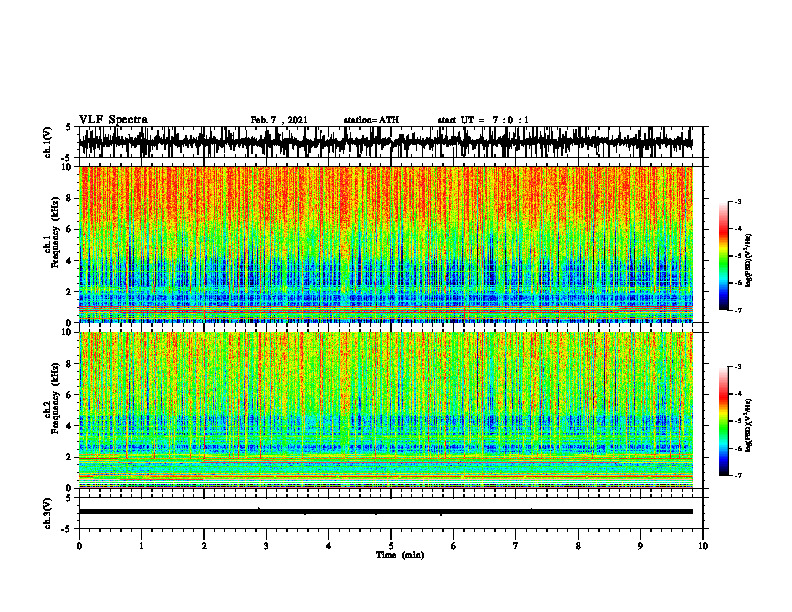Click time axis tick label "2"

[x=204, y=546]
